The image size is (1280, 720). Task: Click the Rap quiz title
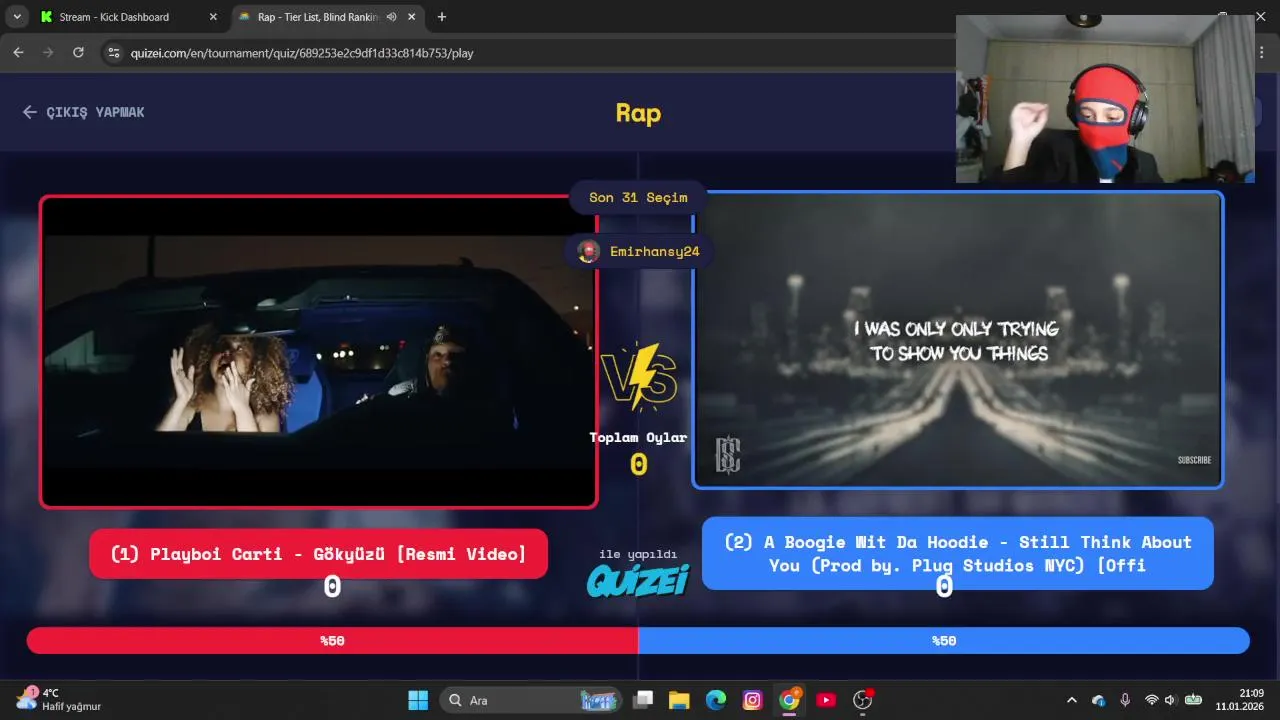click(638, 112)
